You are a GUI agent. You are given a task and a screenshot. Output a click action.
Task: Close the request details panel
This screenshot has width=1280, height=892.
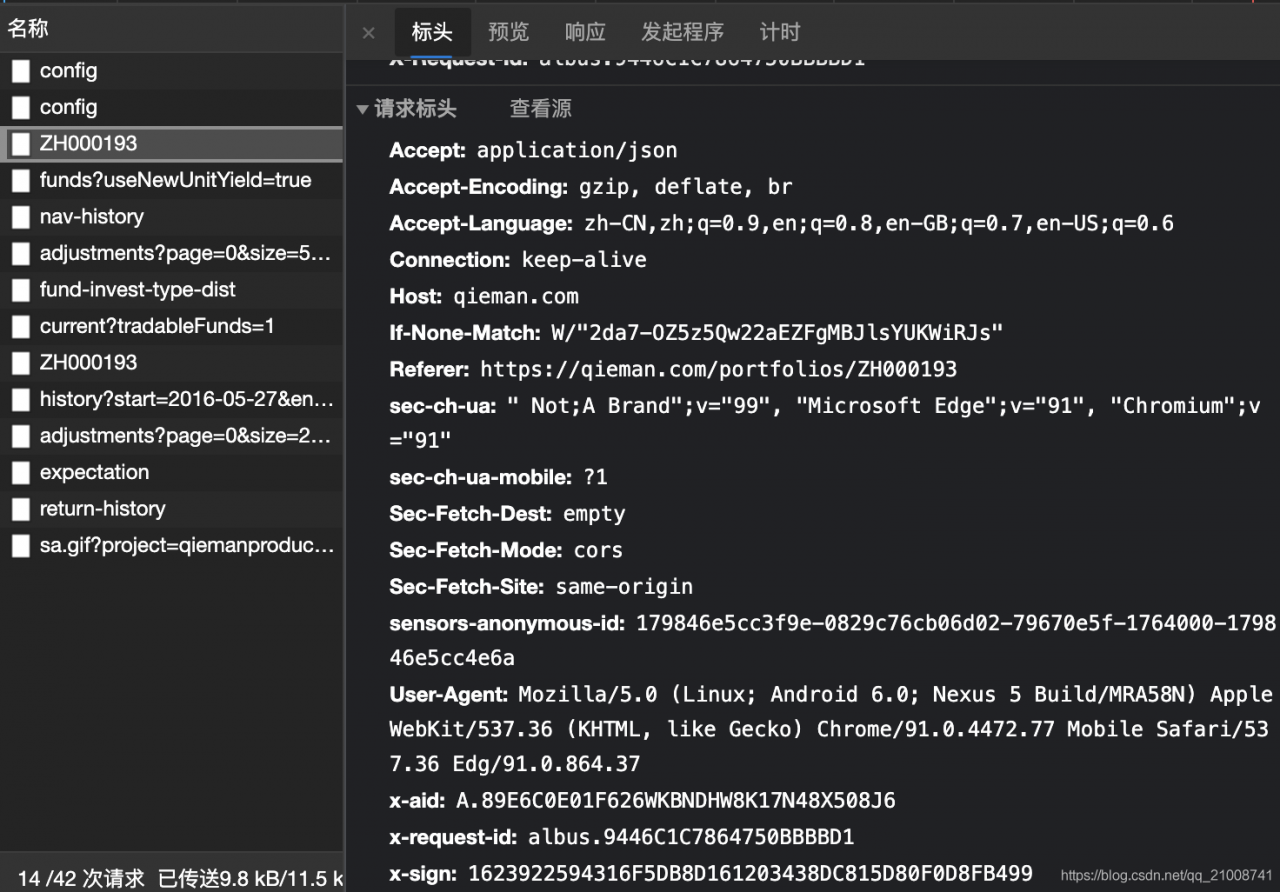(368, 33)
